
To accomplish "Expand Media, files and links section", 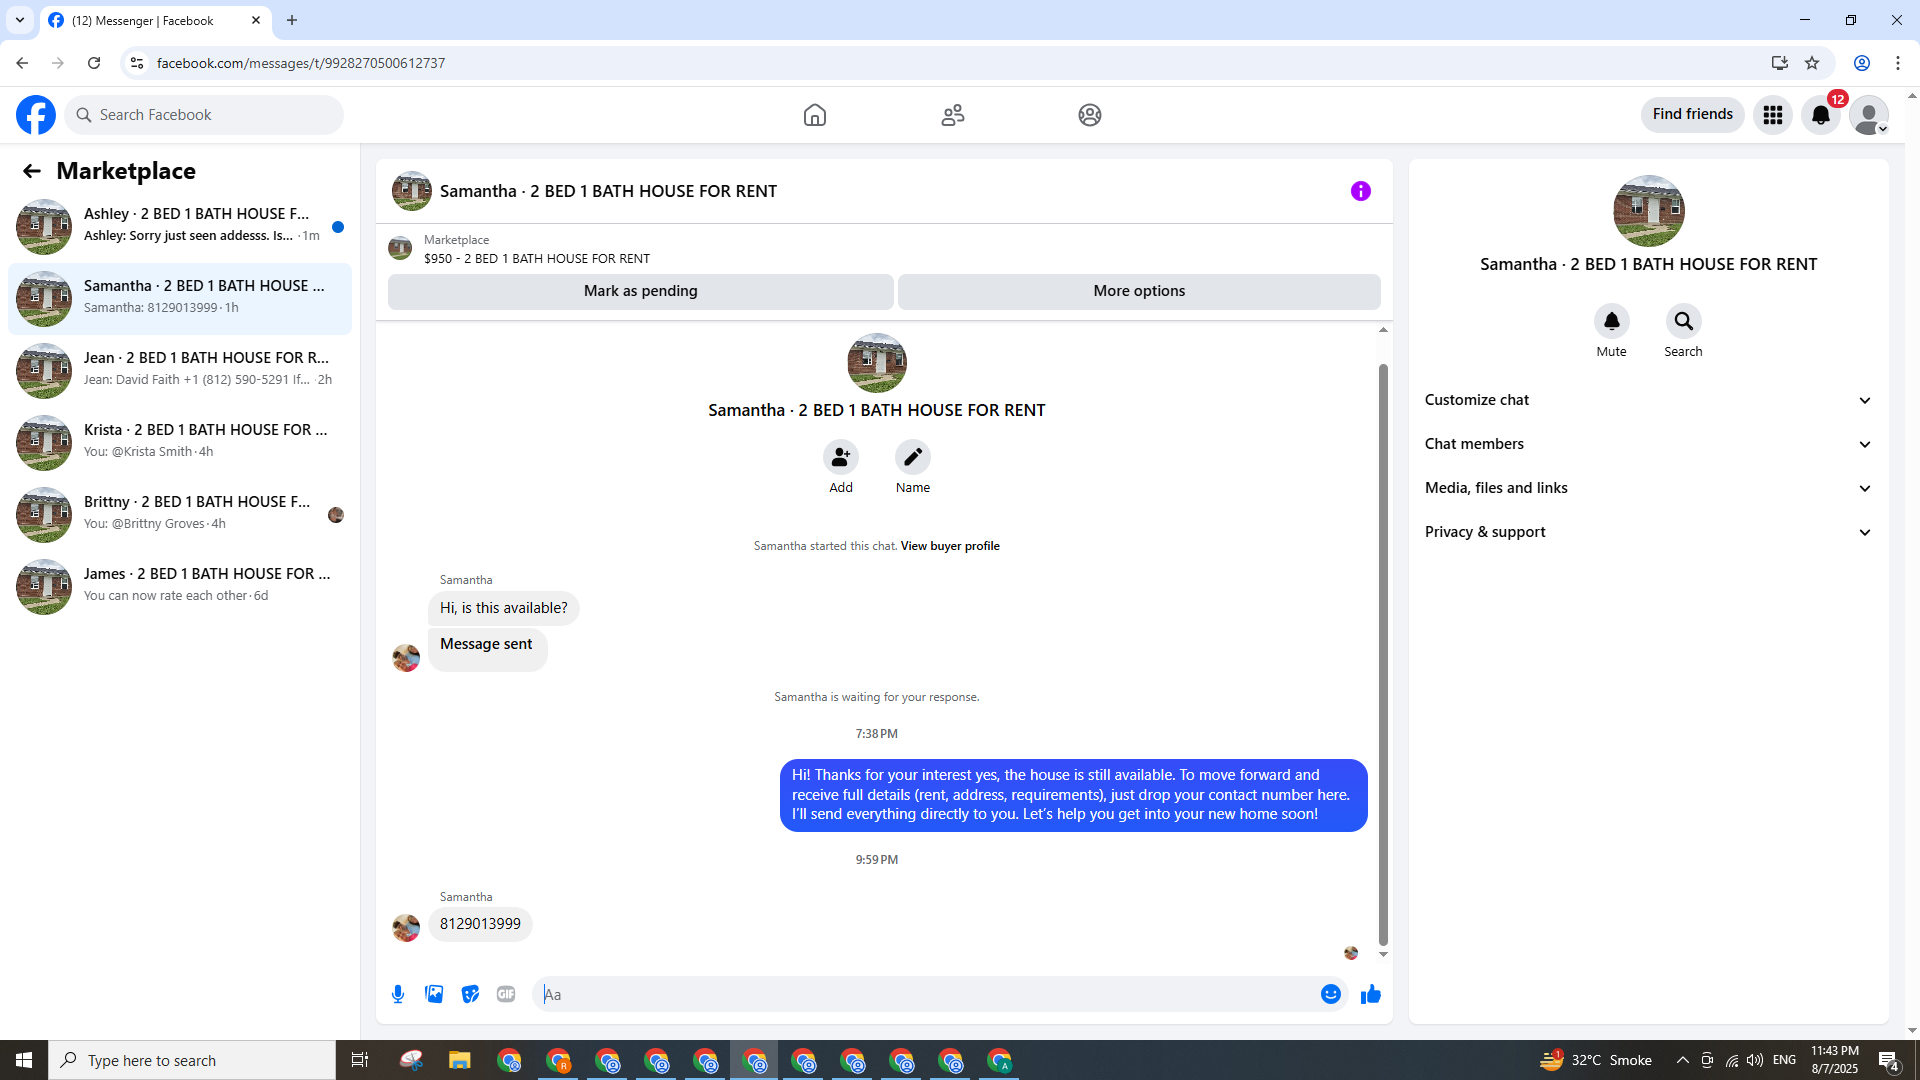I will [x=1647, y=488].
